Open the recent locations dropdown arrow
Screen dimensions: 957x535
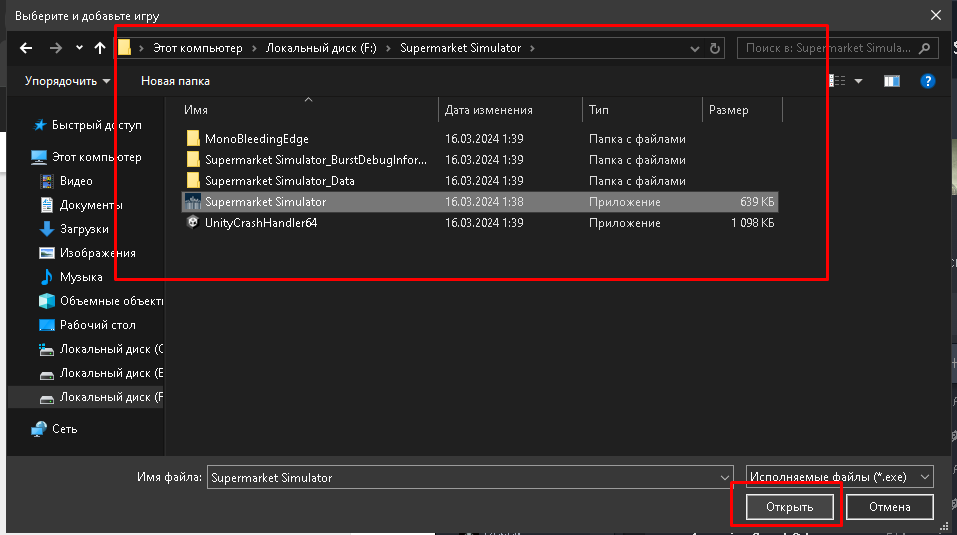pos(79,48)
